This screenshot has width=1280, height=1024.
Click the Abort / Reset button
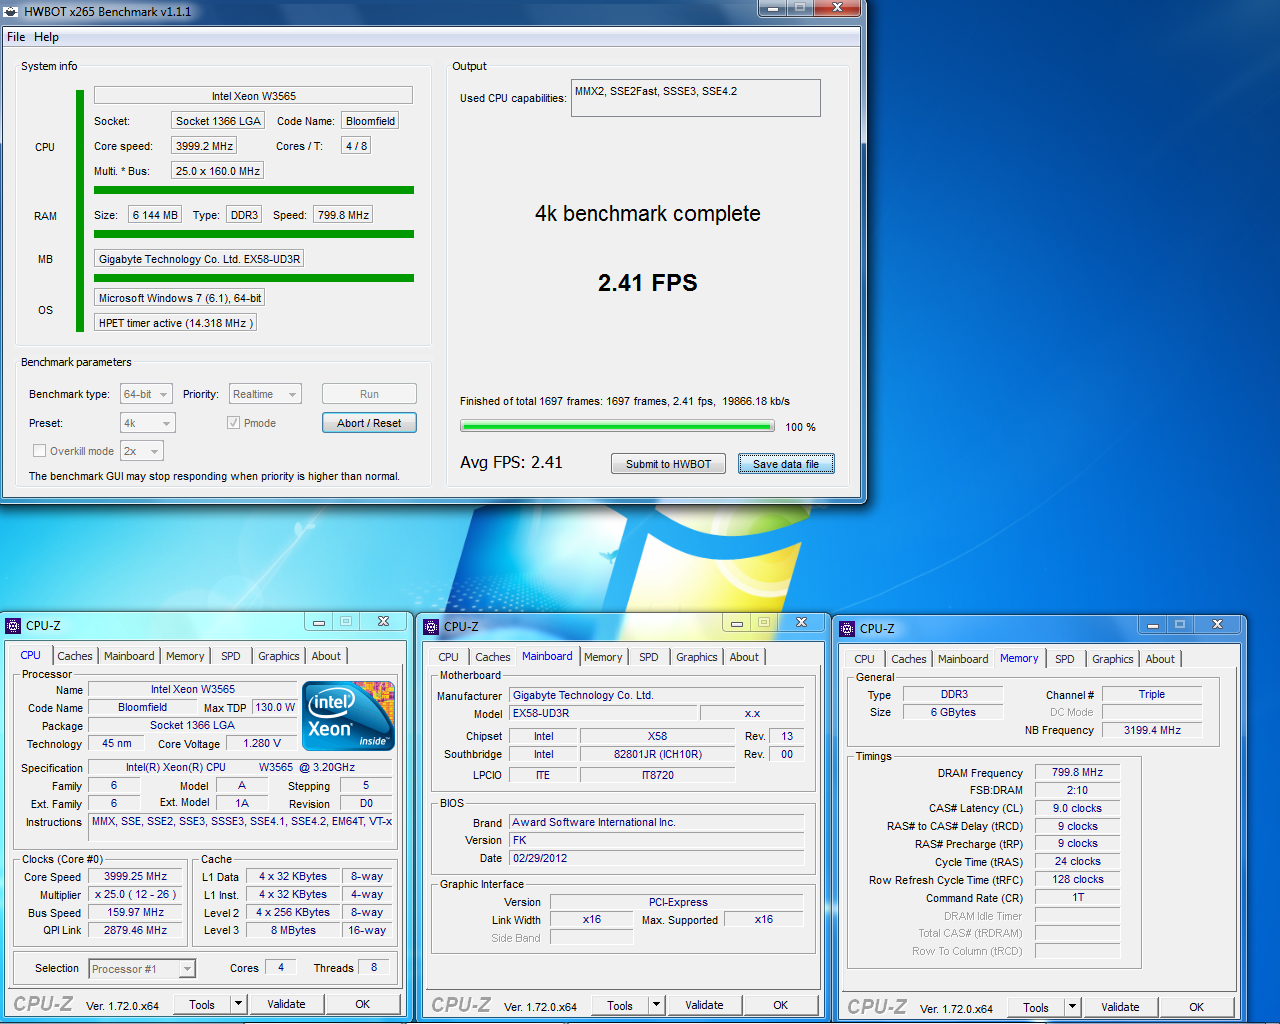(x=369, y=423)
